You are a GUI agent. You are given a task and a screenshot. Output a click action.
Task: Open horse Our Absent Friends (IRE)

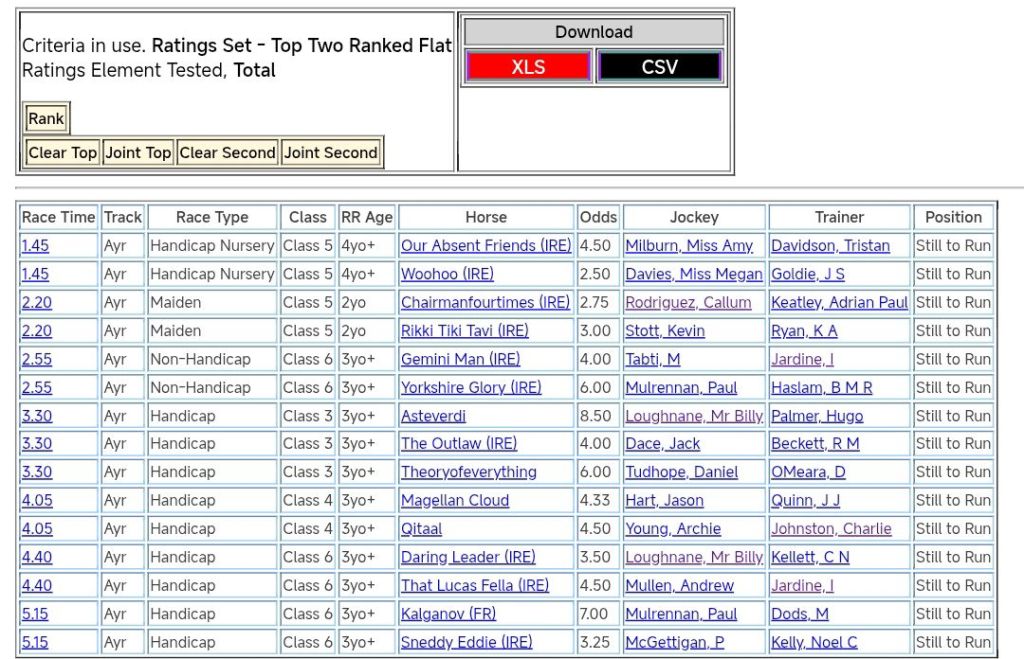[x=486, y=246]
